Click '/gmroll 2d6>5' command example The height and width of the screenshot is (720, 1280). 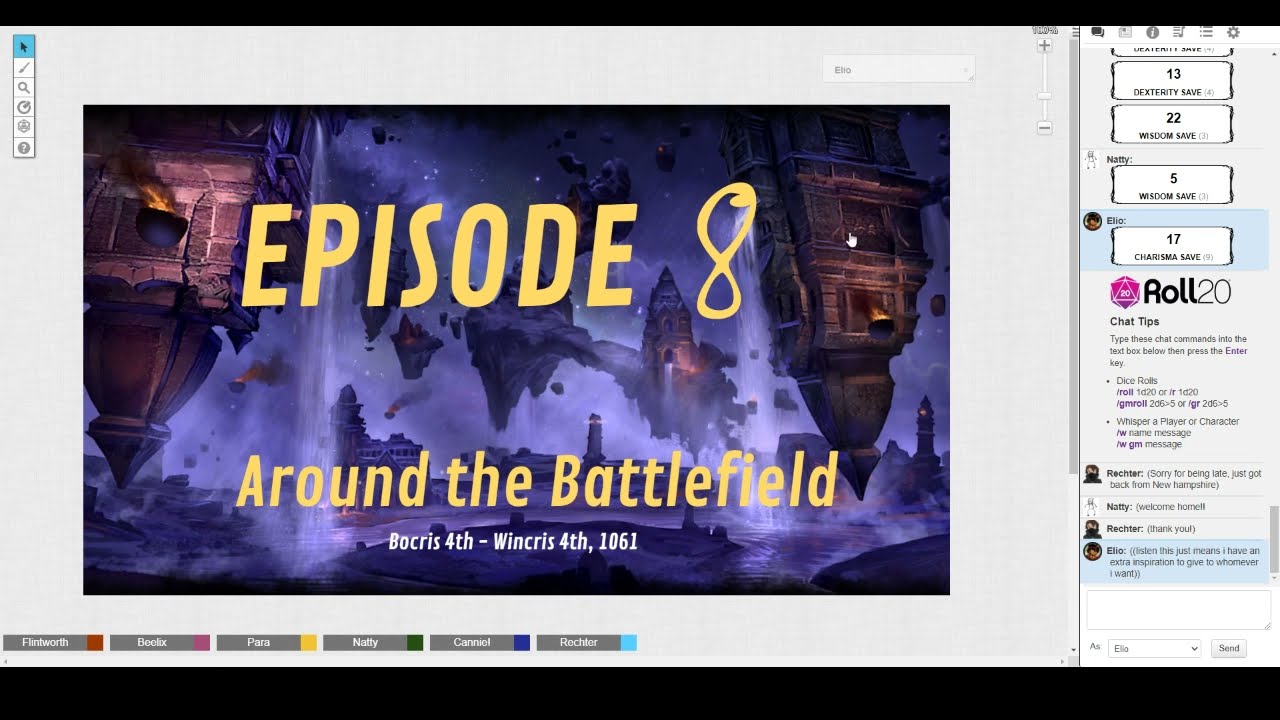[1149, 404]
